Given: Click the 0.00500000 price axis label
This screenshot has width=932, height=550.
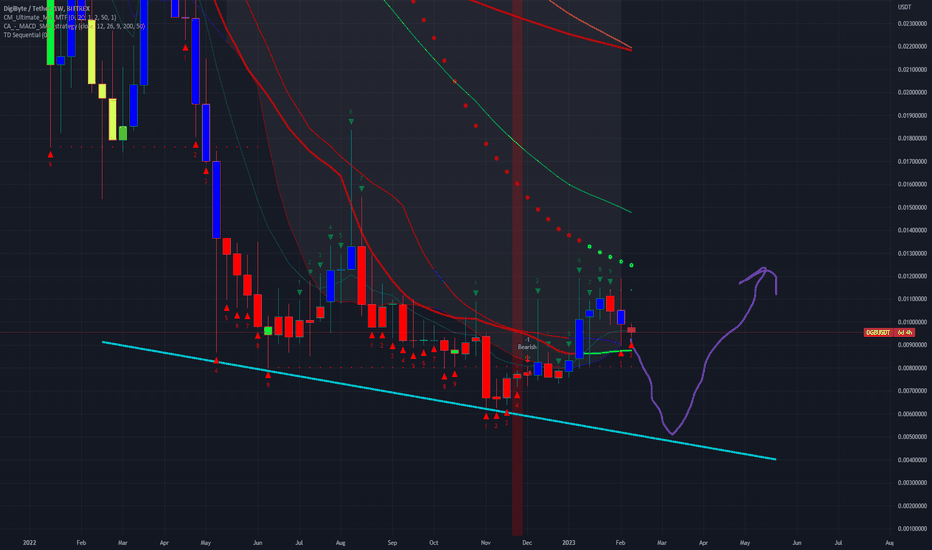Looking at the screenshot, I should pyautogui.click(x=912, y=437).
